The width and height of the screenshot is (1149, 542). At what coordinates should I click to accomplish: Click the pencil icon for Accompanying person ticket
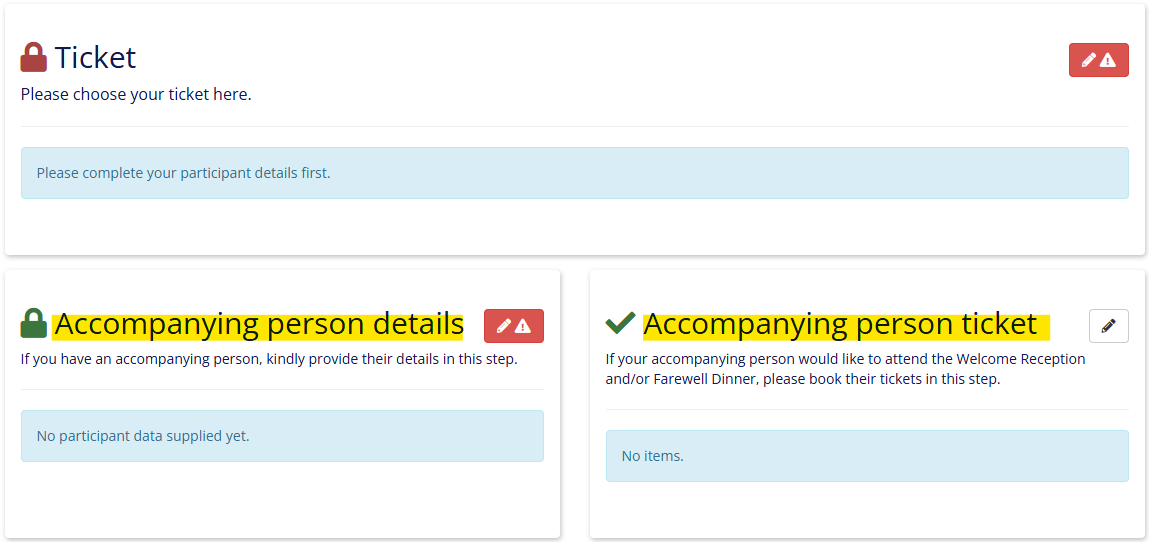click(x=1109, y=326)
